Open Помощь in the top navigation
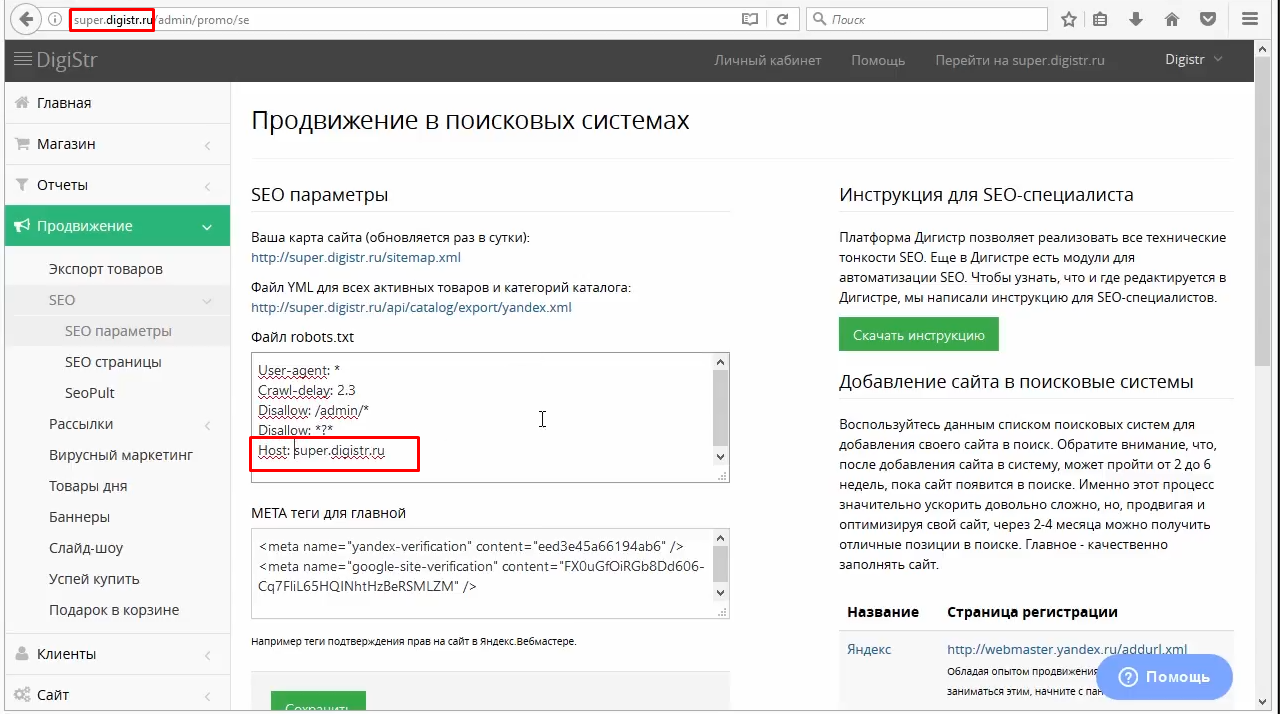The height and width of the screenshot is (714, 1280). [x=878, y=60]
